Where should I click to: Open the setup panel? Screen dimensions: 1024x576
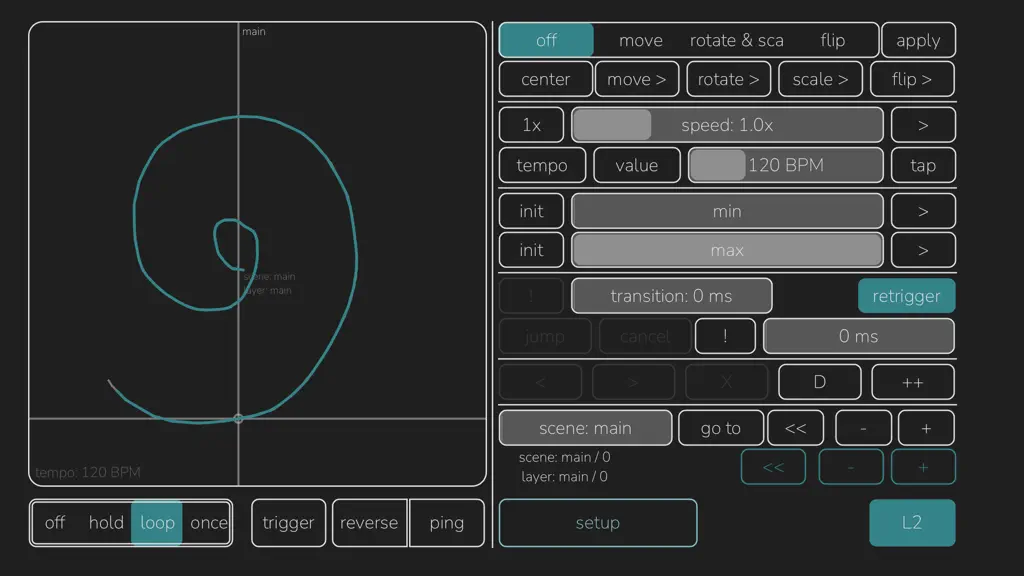point(598,522)
